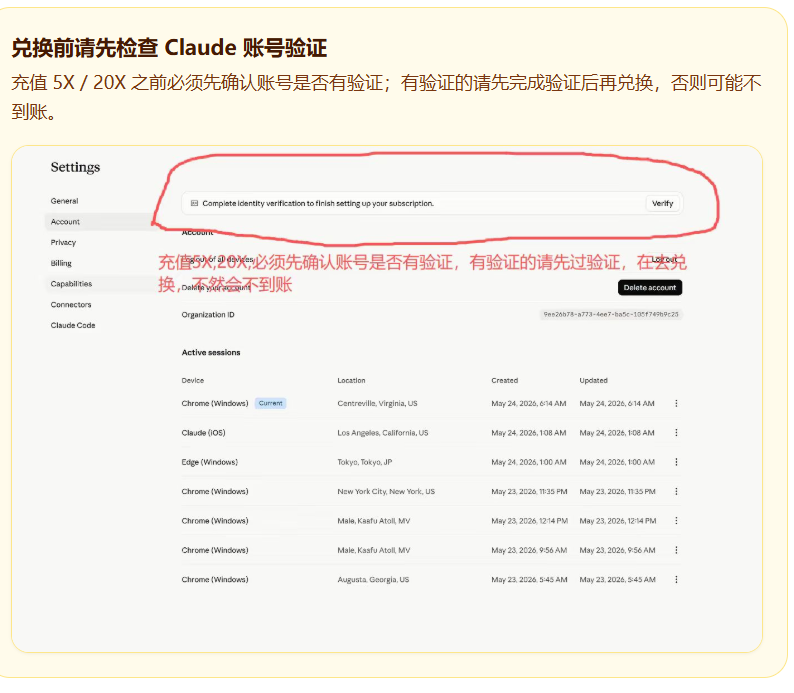Click the settings screenshot thumbnail

[387, 399]
